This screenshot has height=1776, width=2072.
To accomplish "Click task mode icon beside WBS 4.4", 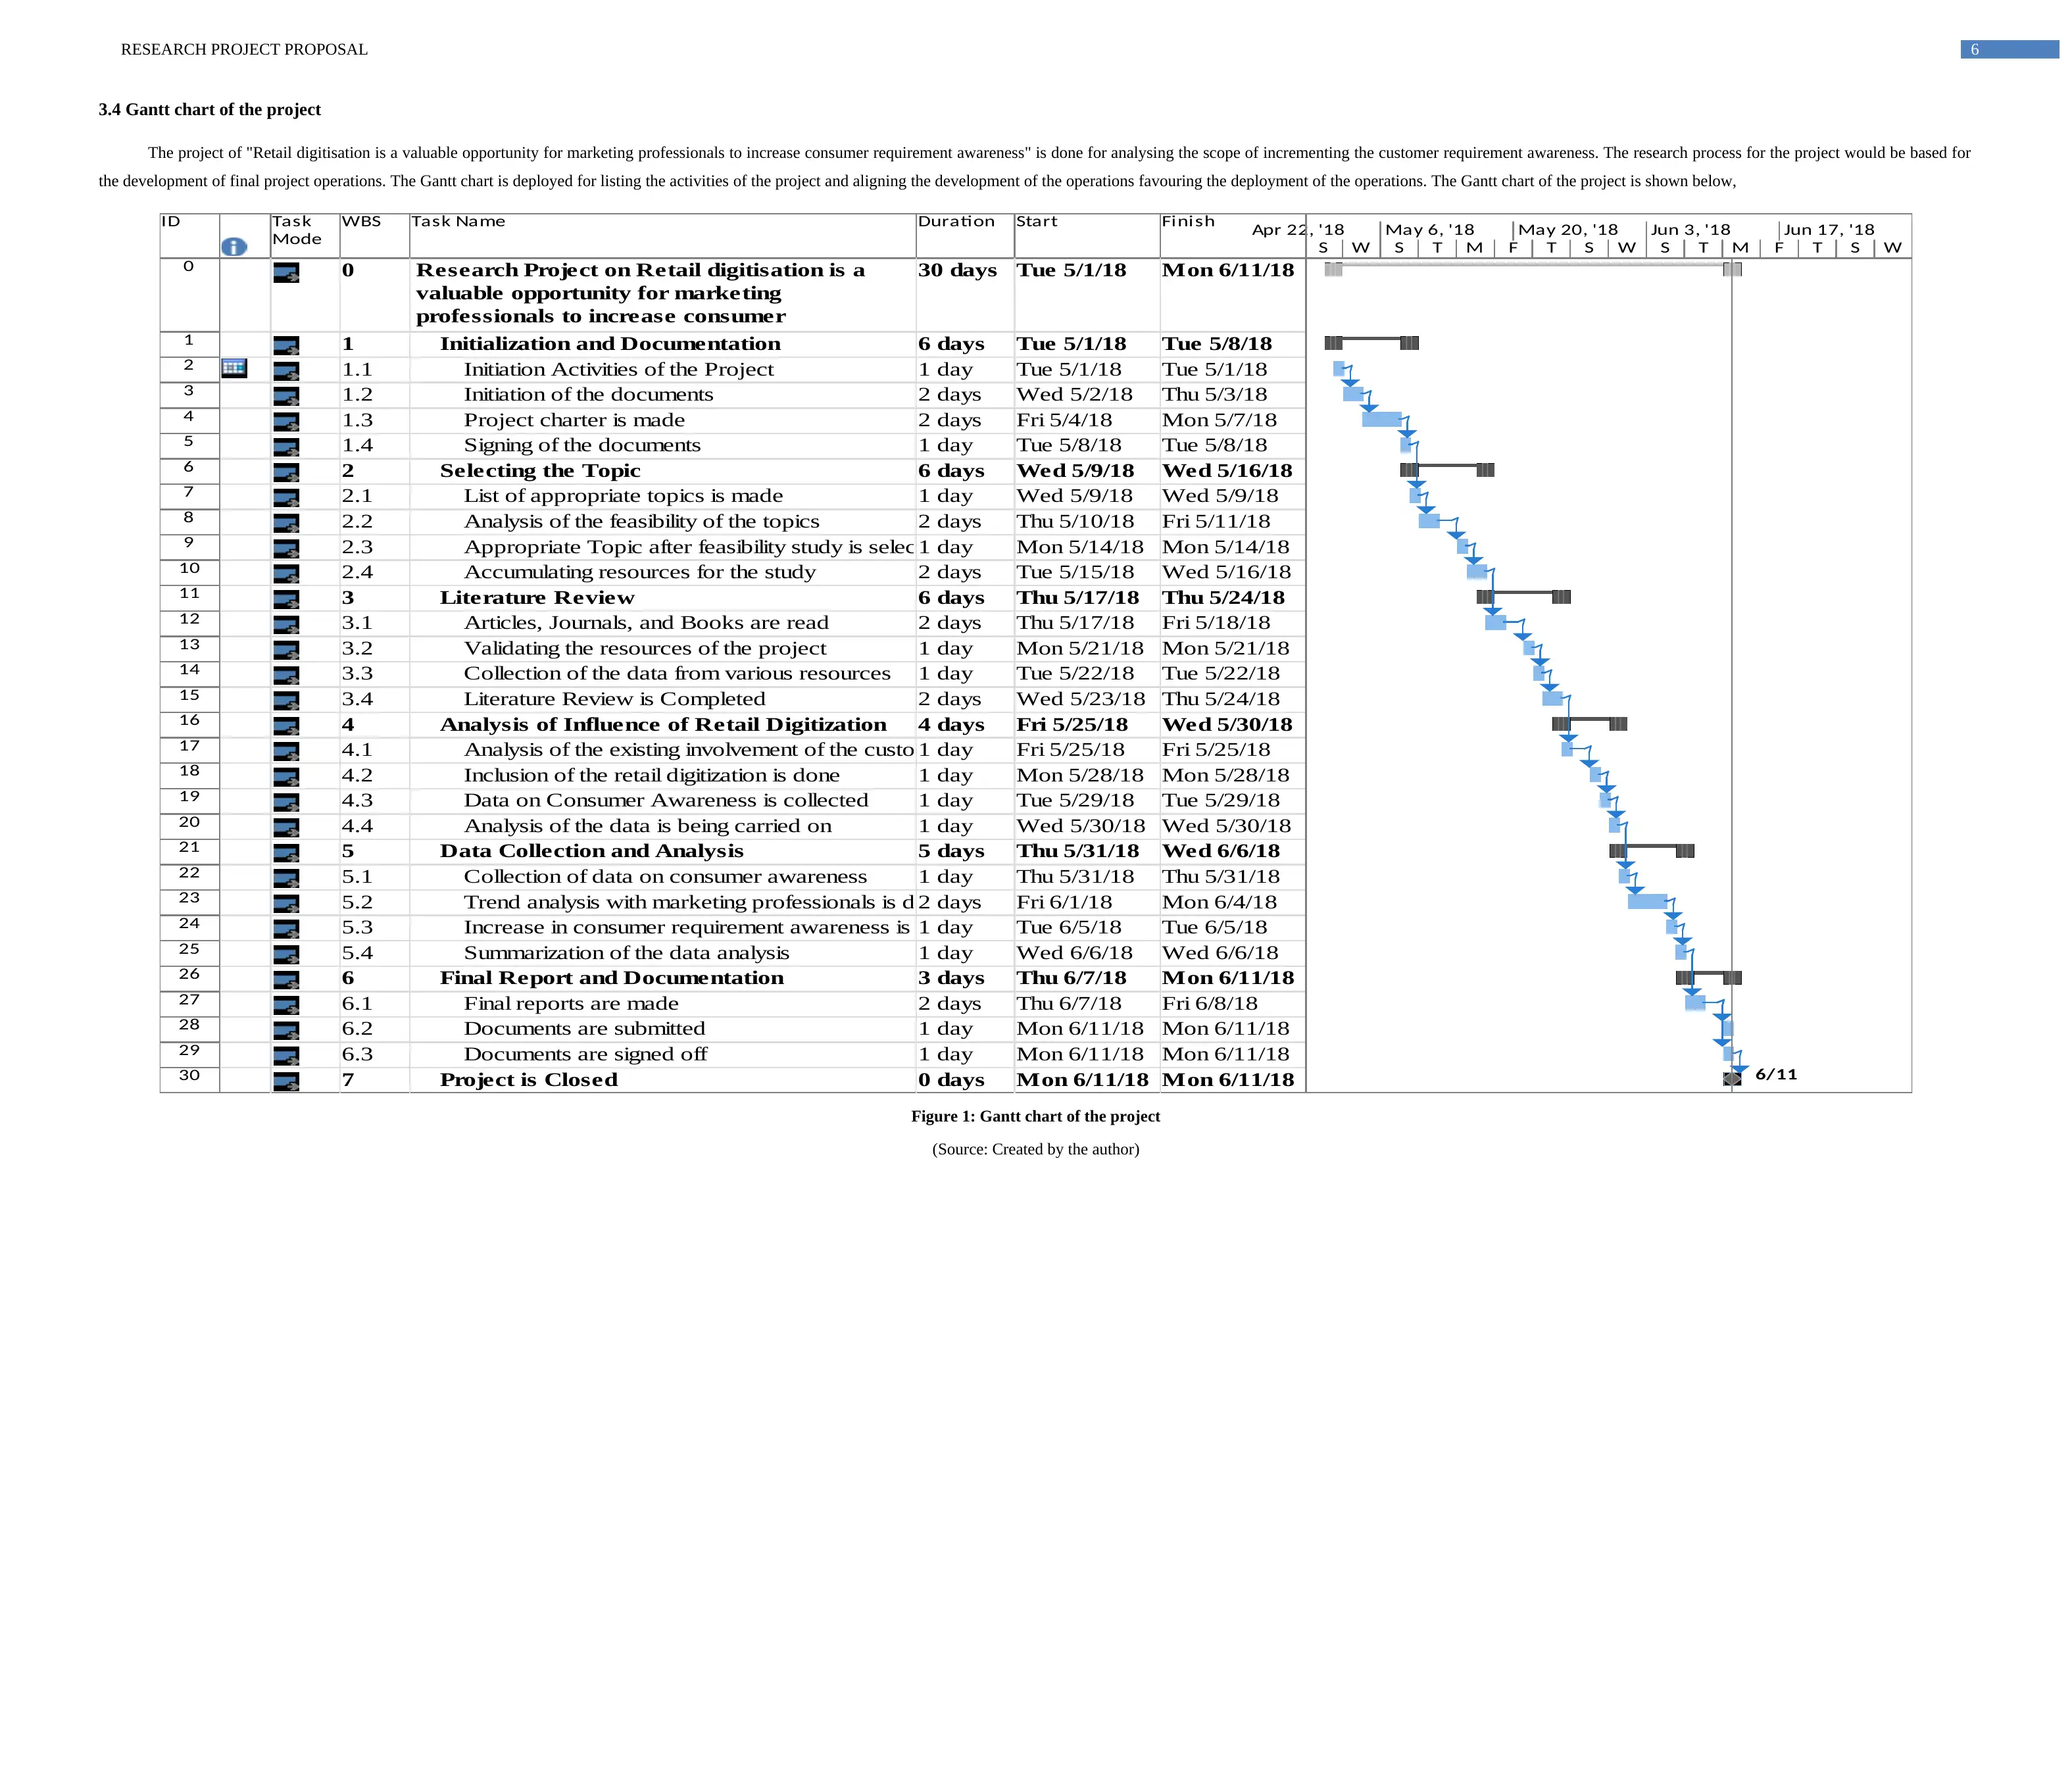I will click(286, 828).
